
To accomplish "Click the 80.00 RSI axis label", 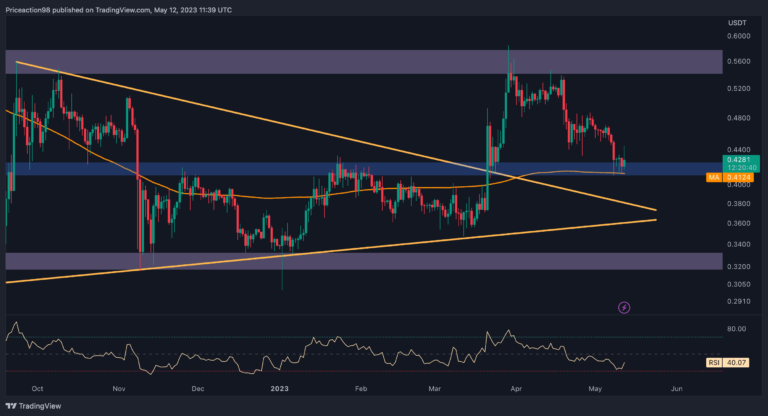I will 737,329.
